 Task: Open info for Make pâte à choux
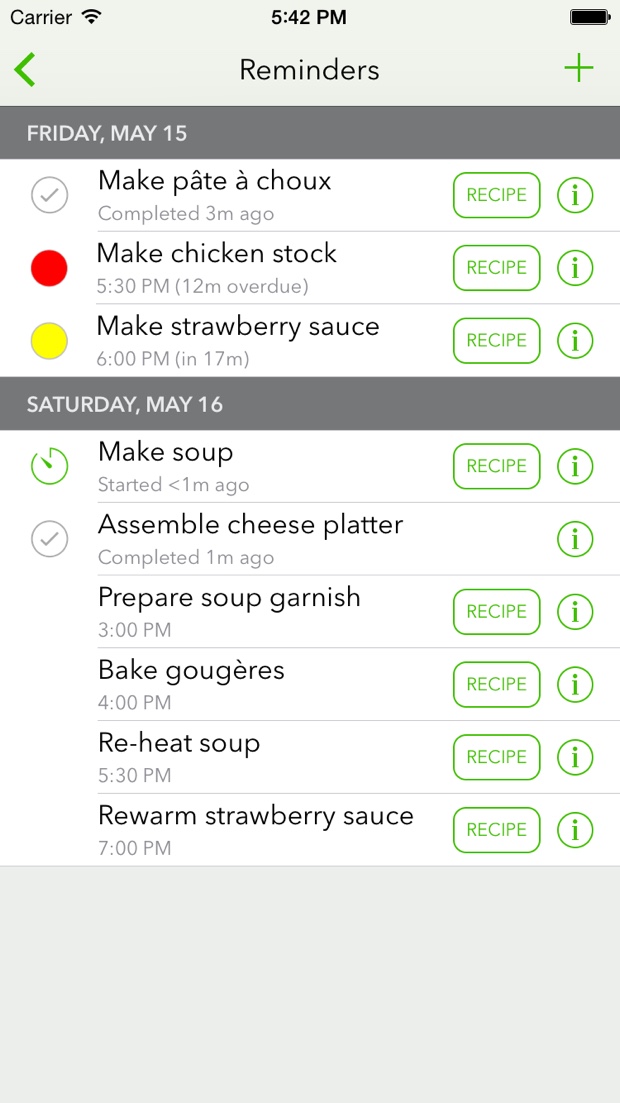click(x=575, y=195)
